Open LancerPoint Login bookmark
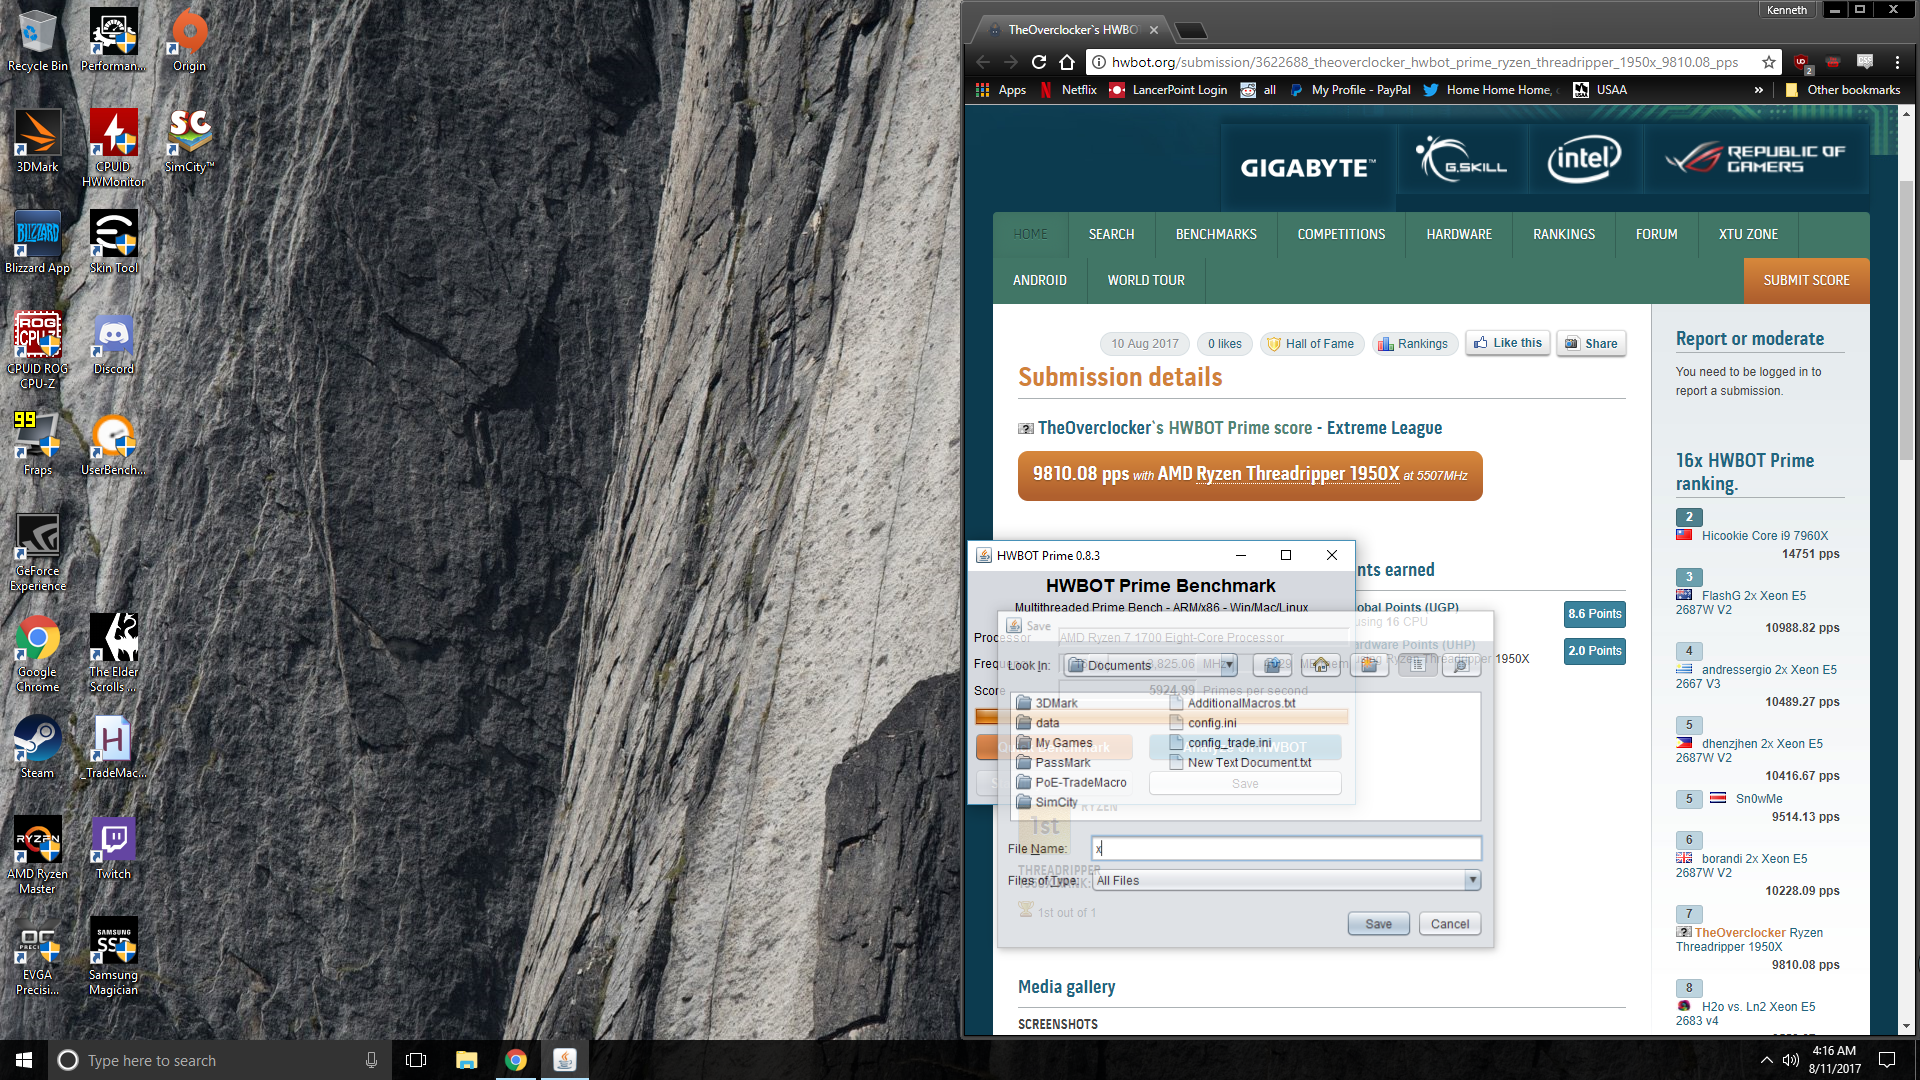This screenshot has width=1920, height=1080. pyautogui.click(x=1168, y=90)
